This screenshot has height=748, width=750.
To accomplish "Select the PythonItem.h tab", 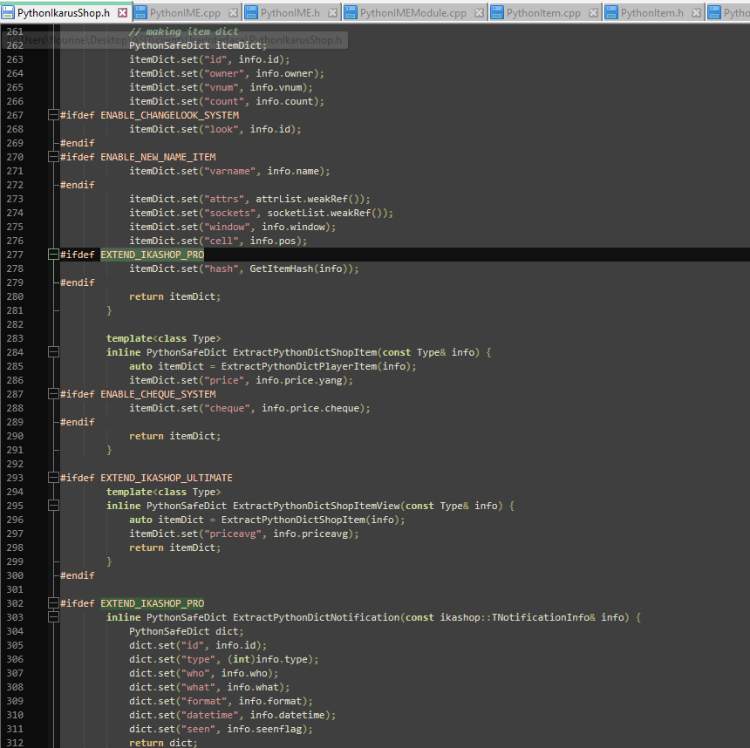I will pyautogui.click(x=652, y=13).
